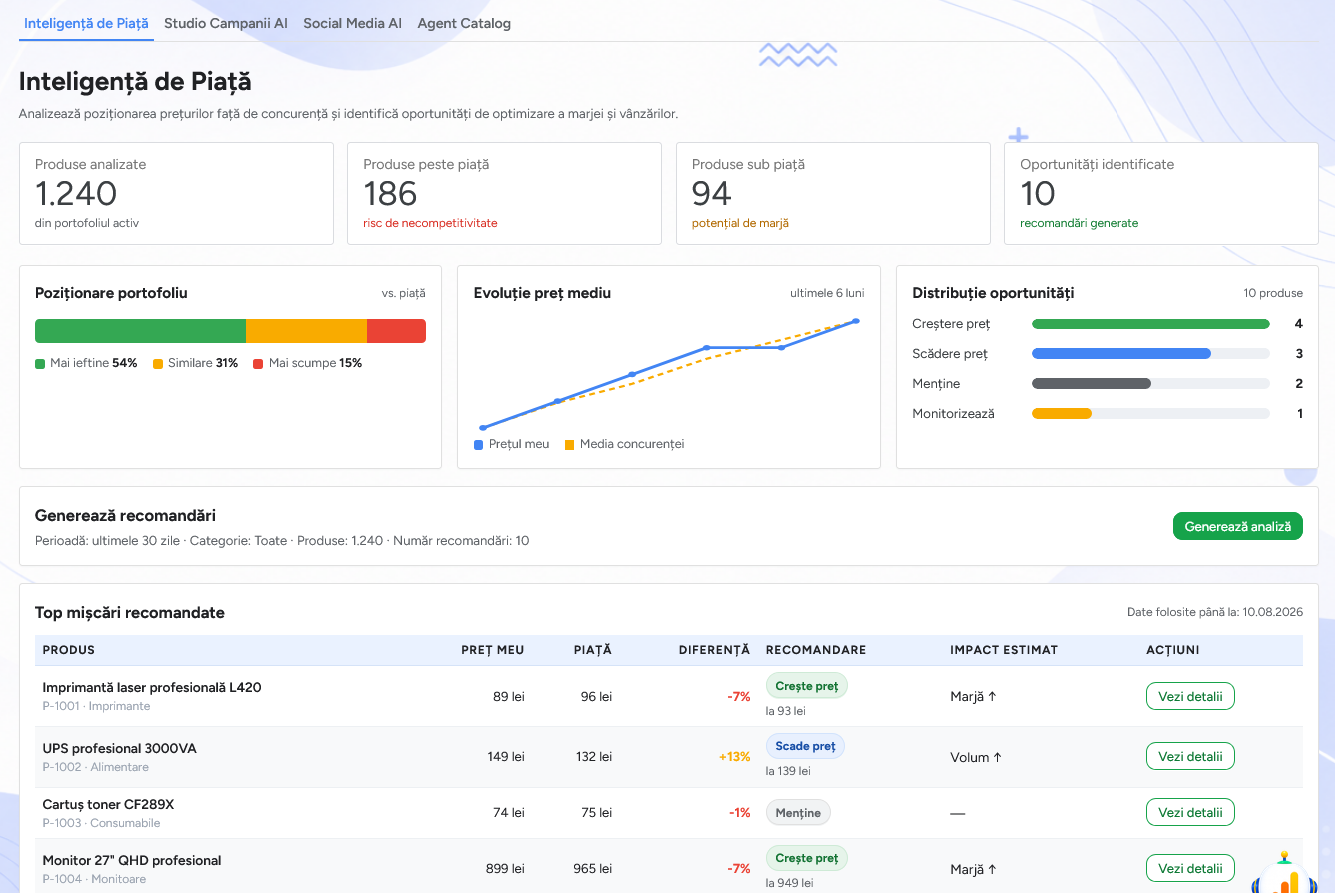Viewport: 1335px width, 893px height.
Task: Click the orange Similare legend swatch
Action: tap(158, 364)
